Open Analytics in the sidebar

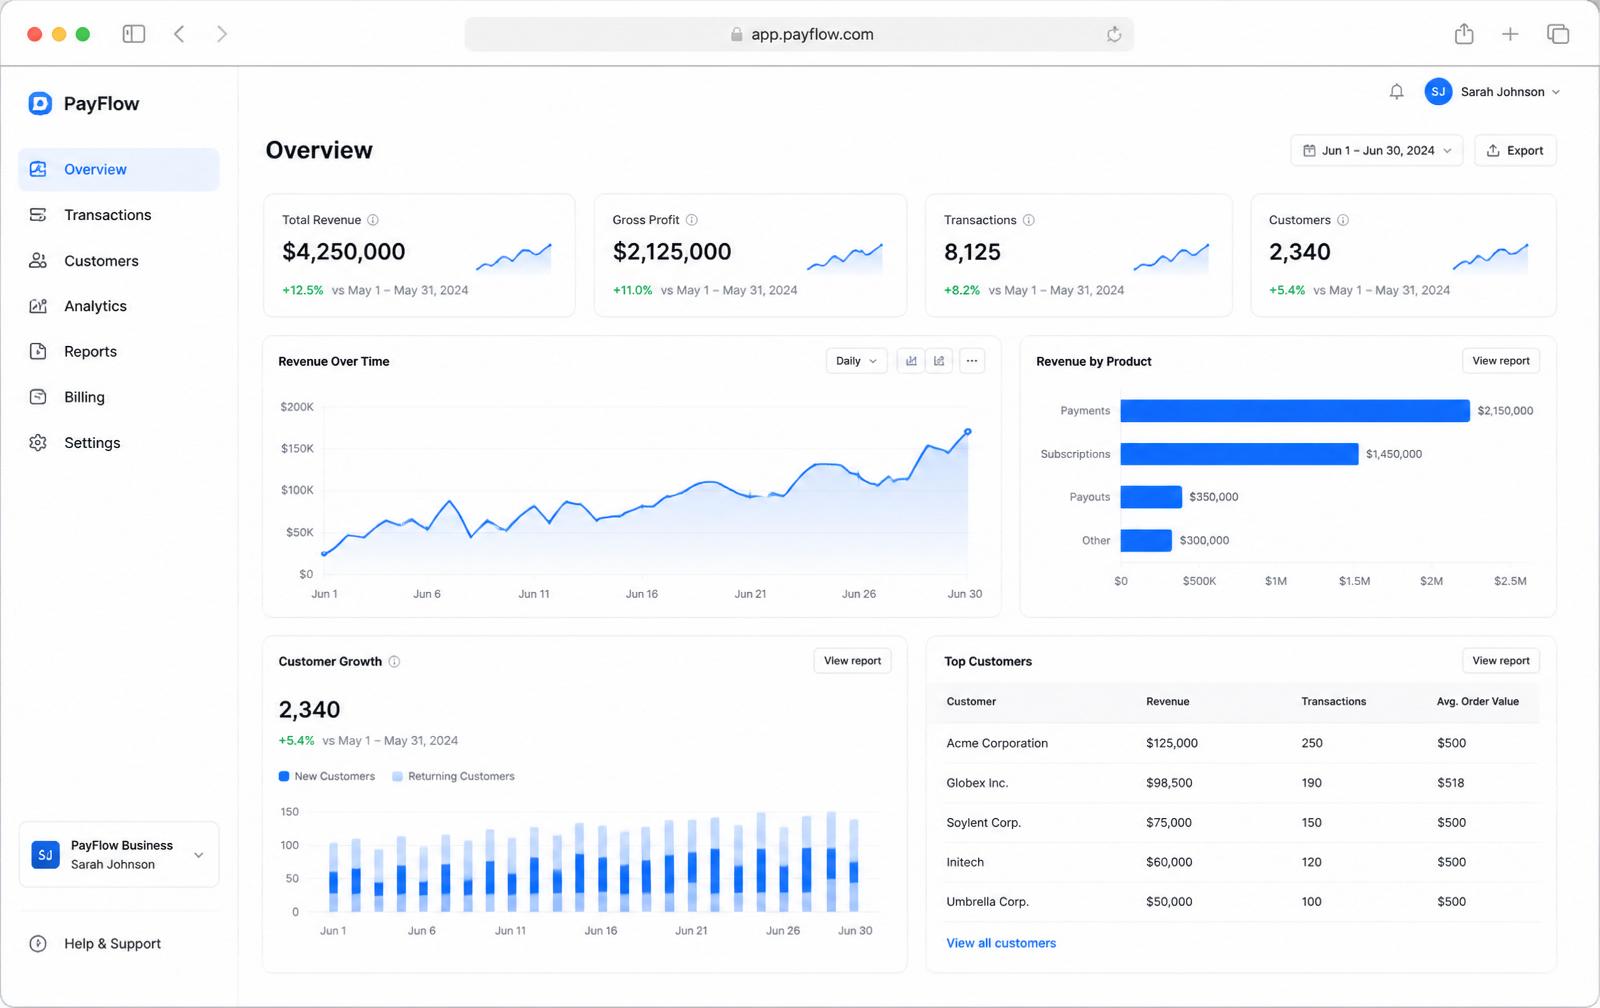pyautogui.click(x=119, y=306)
